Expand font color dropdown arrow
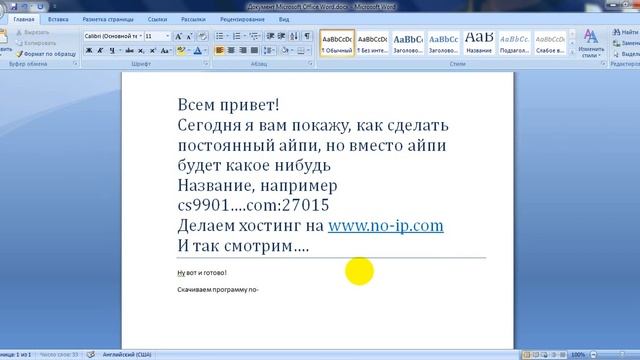This screenshot has height=360, width=640. (x=205, y=51)
